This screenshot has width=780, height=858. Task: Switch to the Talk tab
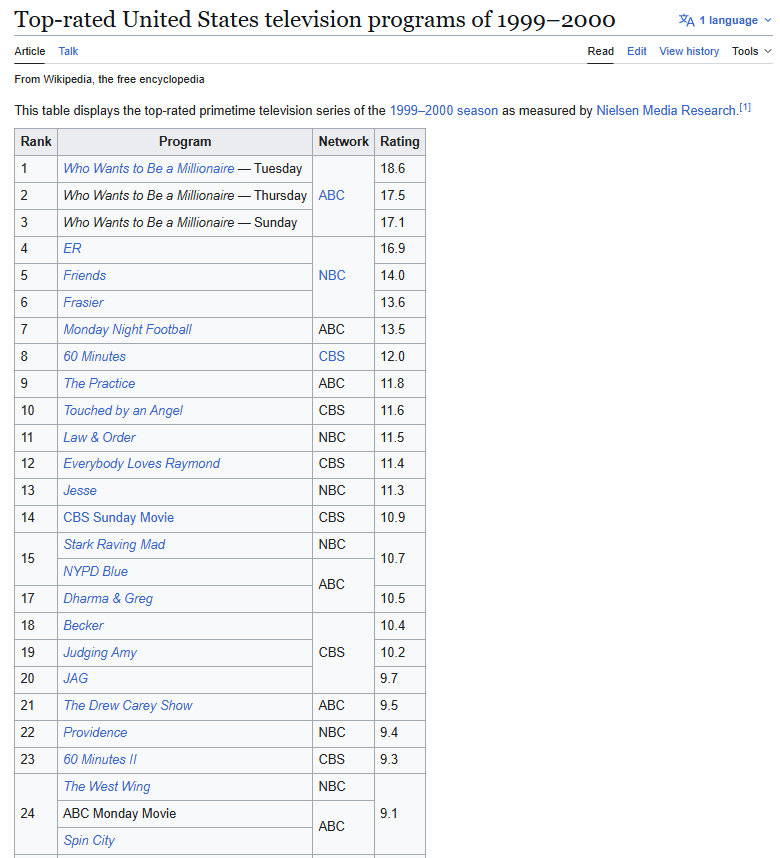(x=68, y=51)
